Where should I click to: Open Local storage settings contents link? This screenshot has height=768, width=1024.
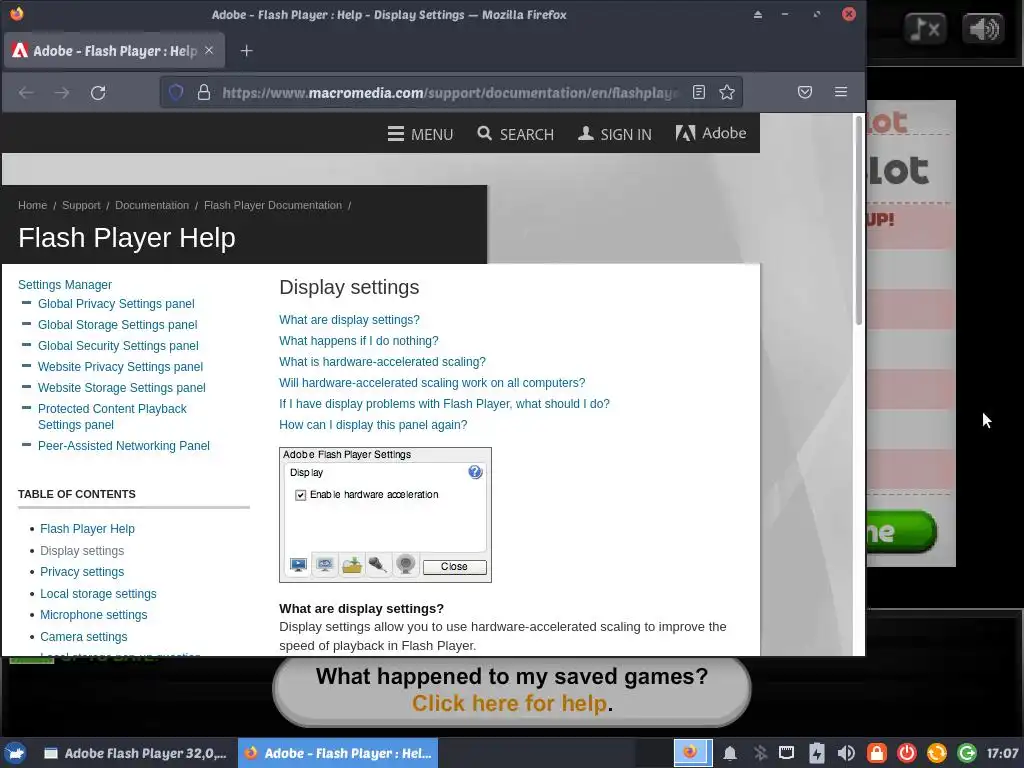99,594
